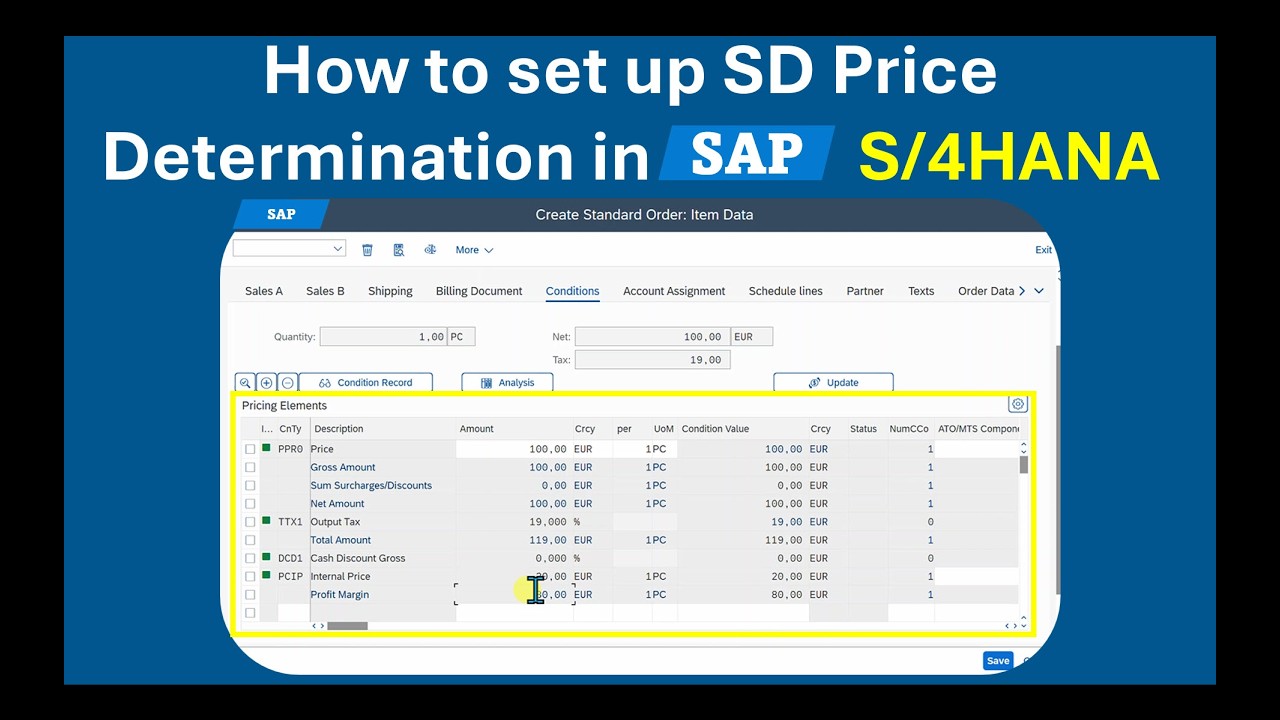Screen dimensions: 1280x720
Task: Open the Order Data tab
Action: pos(986,291)
